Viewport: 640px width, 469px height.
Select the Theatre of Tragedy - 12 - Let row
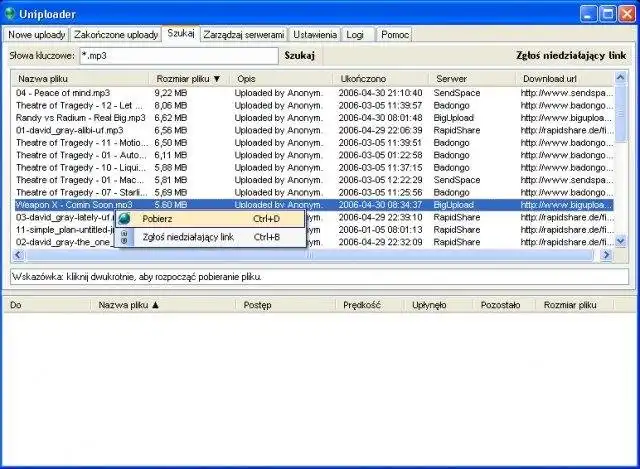click(x=314, y=105)
